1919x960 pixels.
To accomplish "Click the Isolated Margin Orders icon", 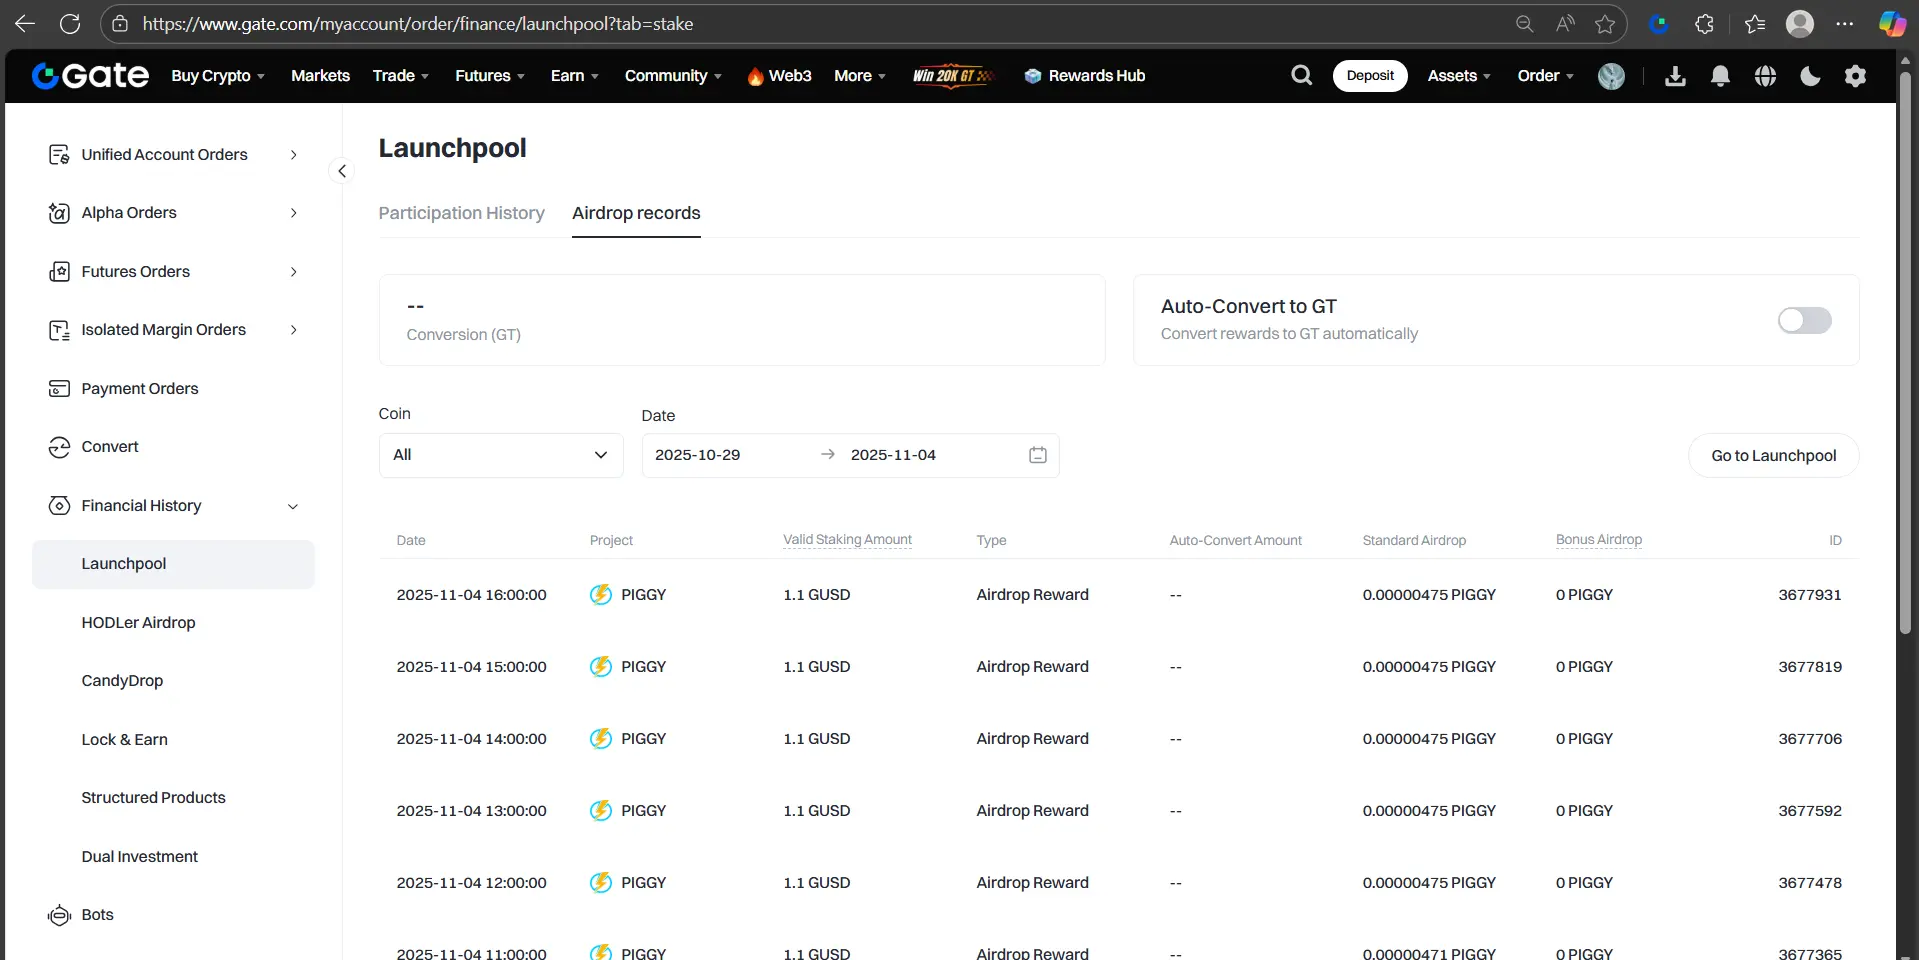I will coord(59,330).
